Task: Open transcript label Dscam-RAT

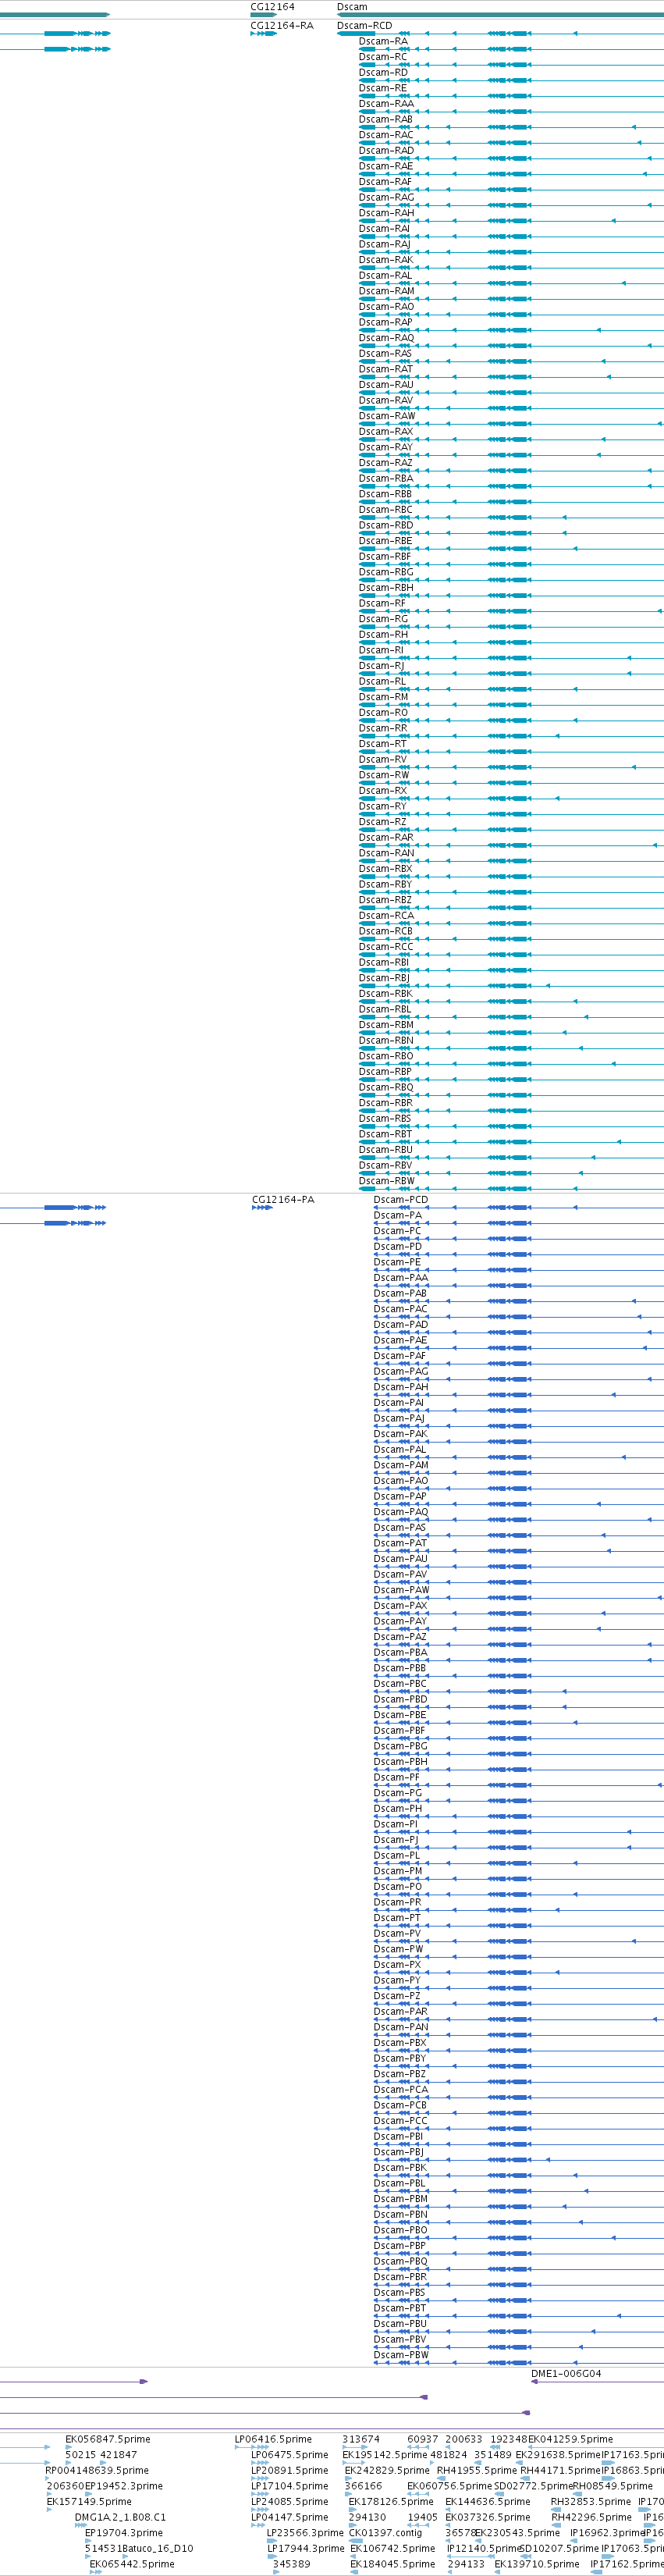Action: pos(386,369)
